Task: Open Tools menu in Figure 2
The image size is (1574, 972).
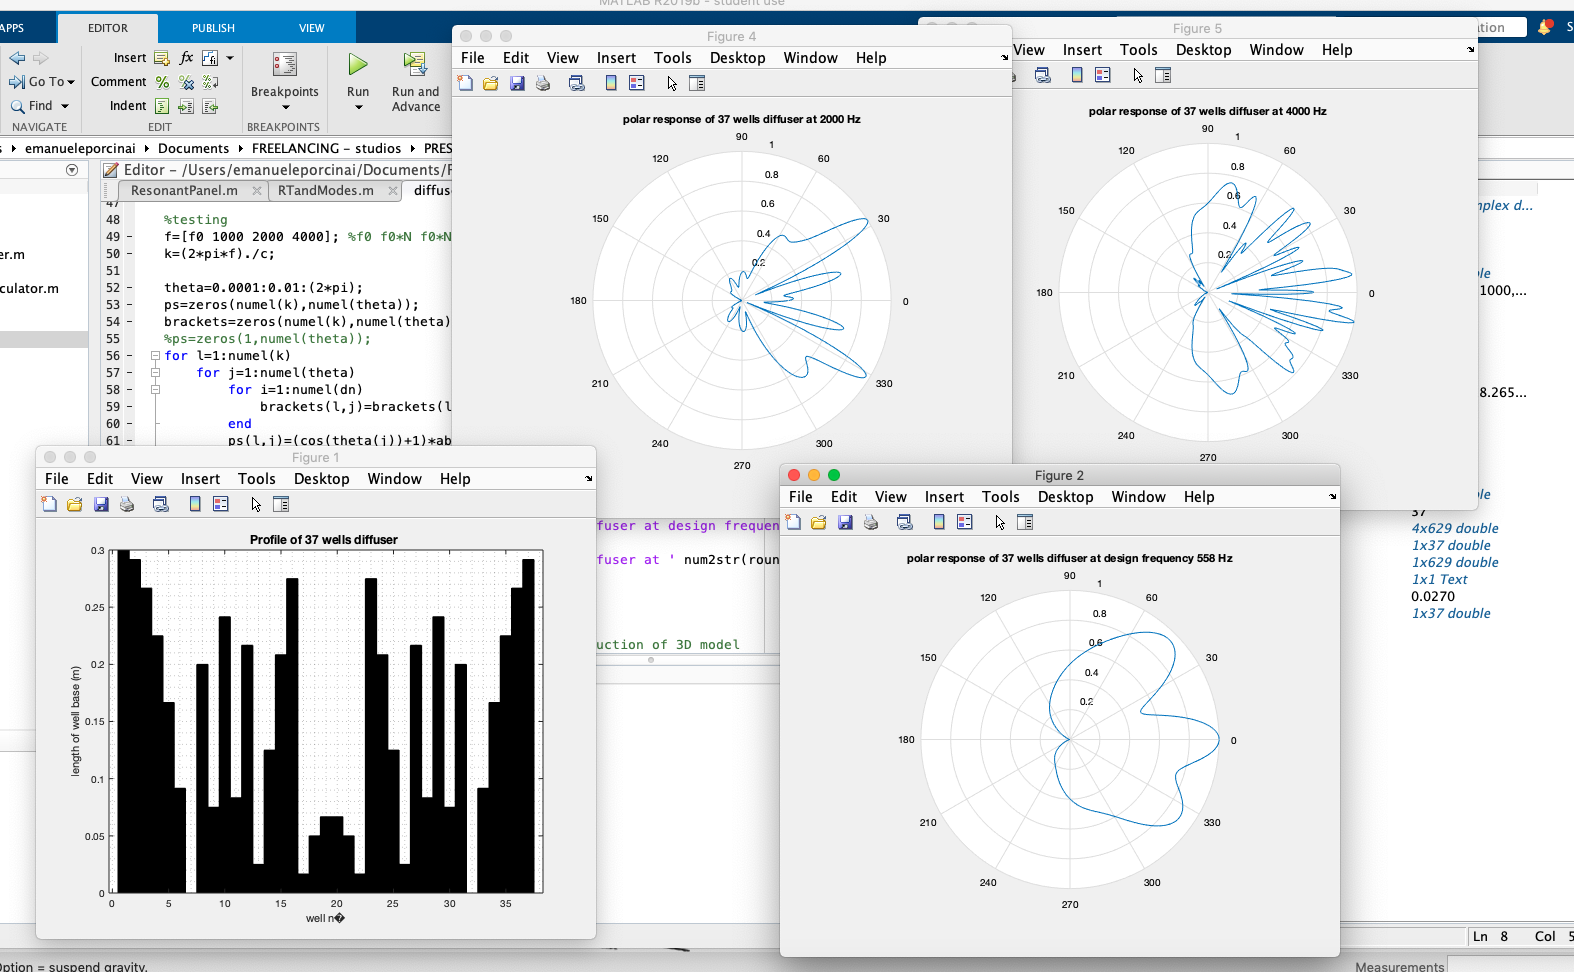Action: (1000, 497)
